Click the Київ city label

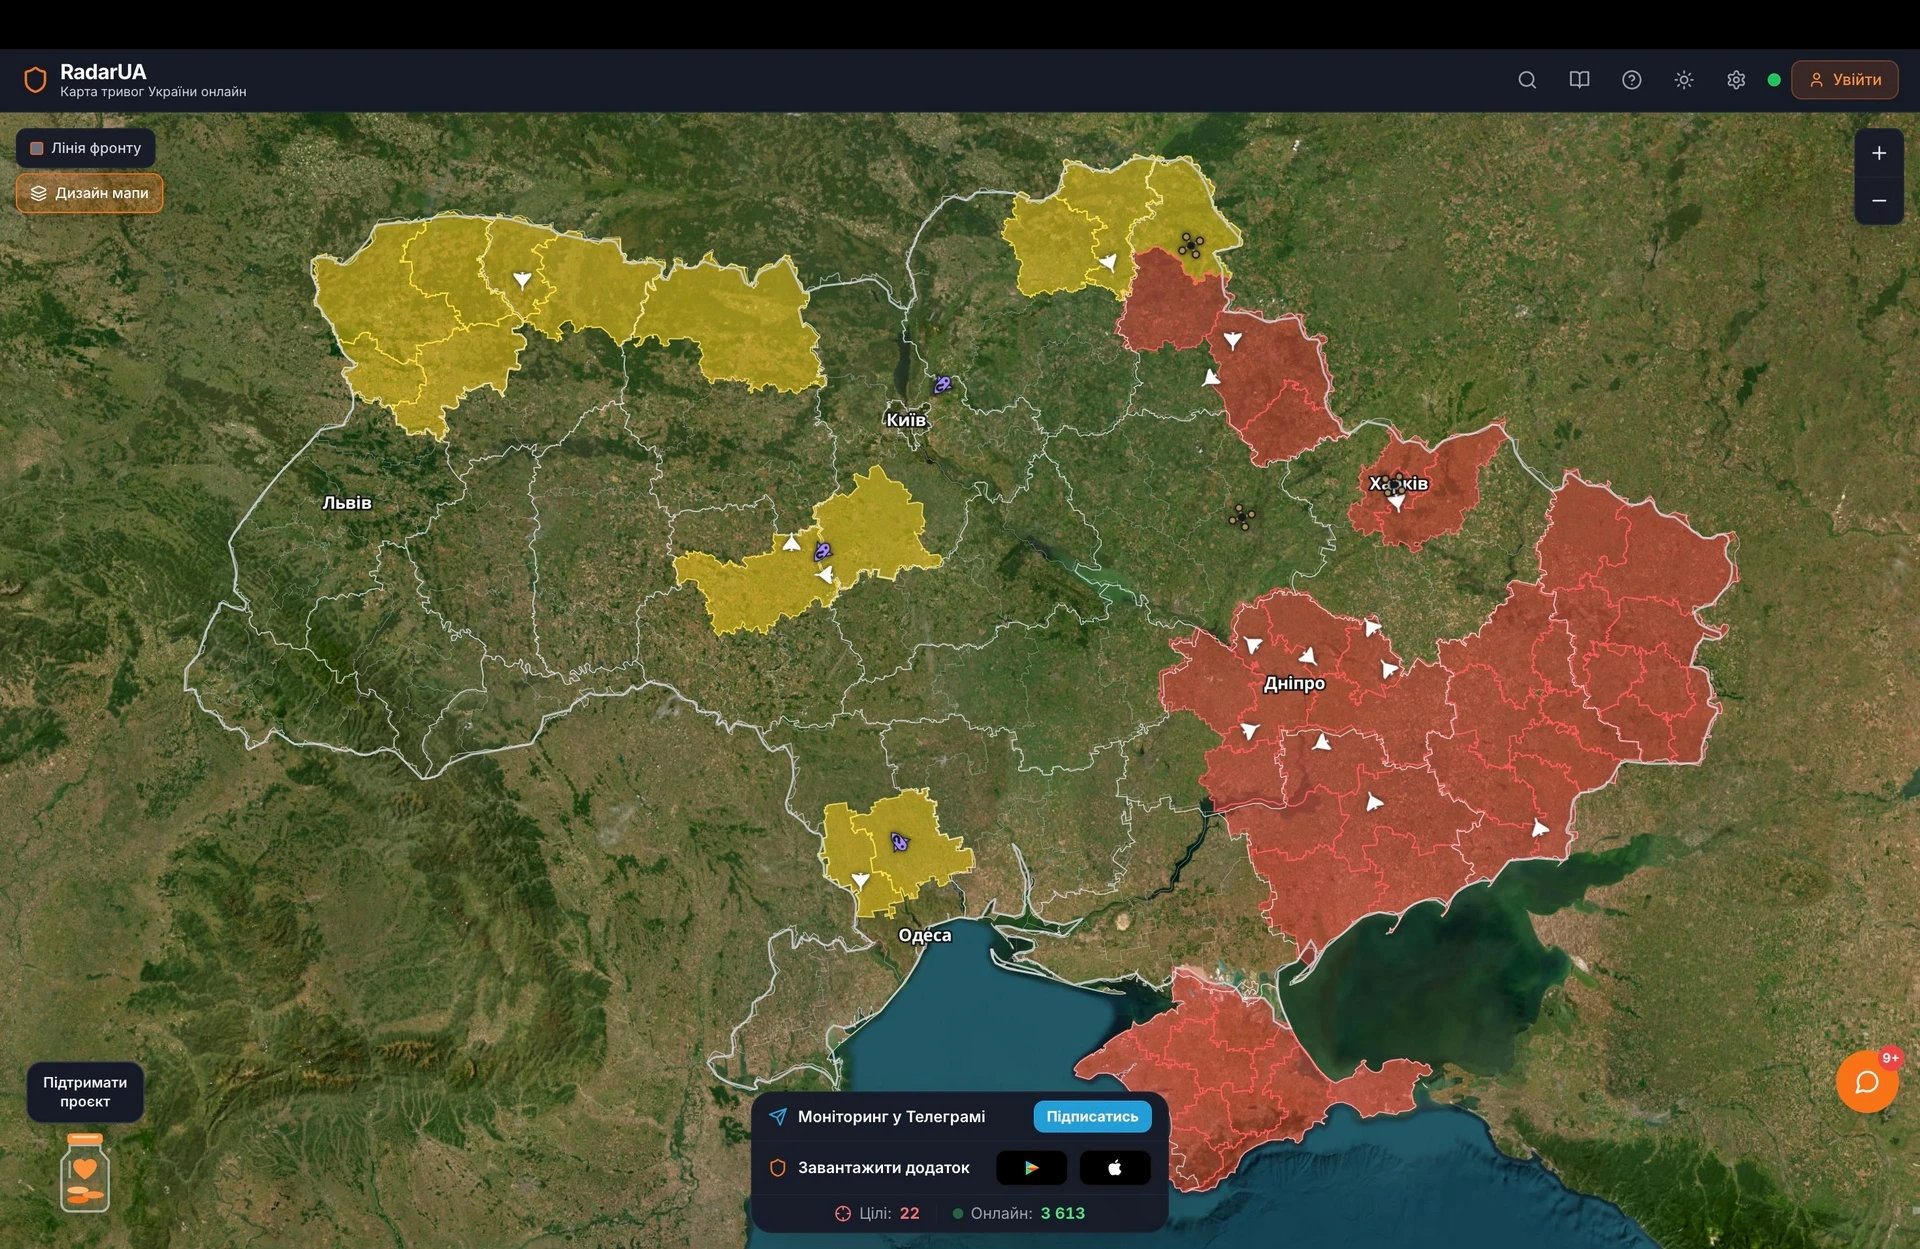906,420
